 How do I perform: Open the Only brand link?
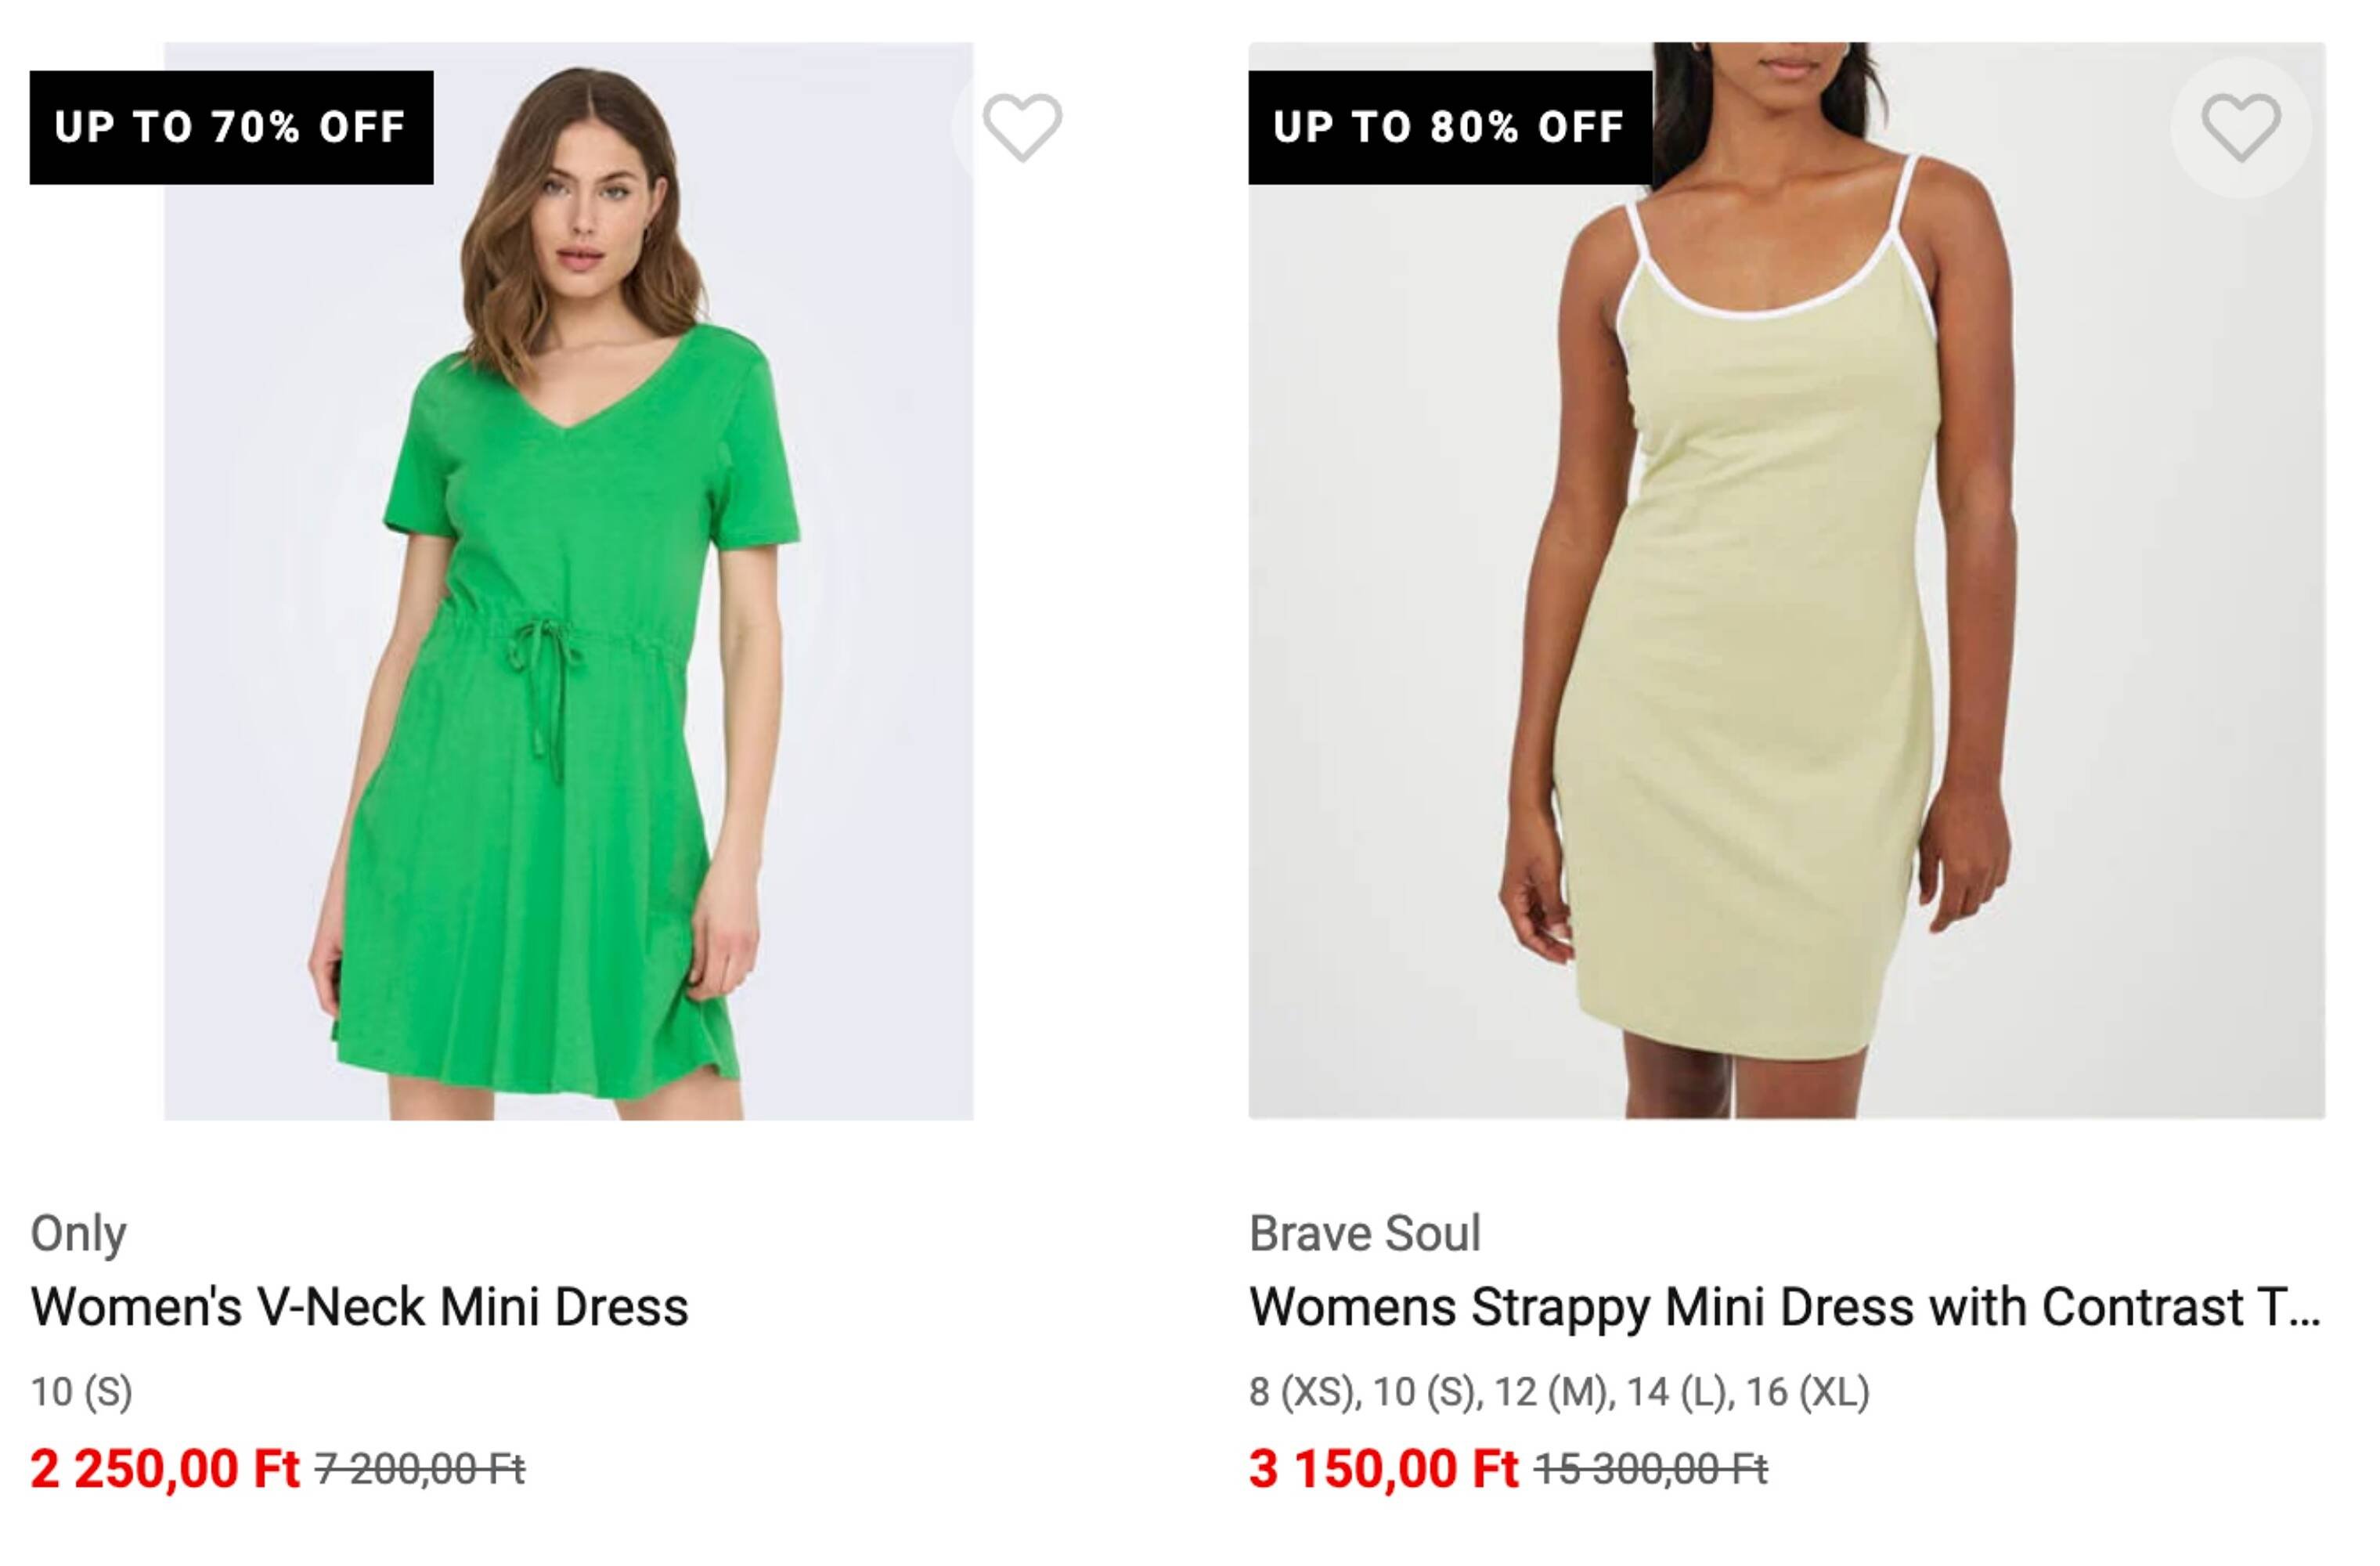[x=78, y=1233]
